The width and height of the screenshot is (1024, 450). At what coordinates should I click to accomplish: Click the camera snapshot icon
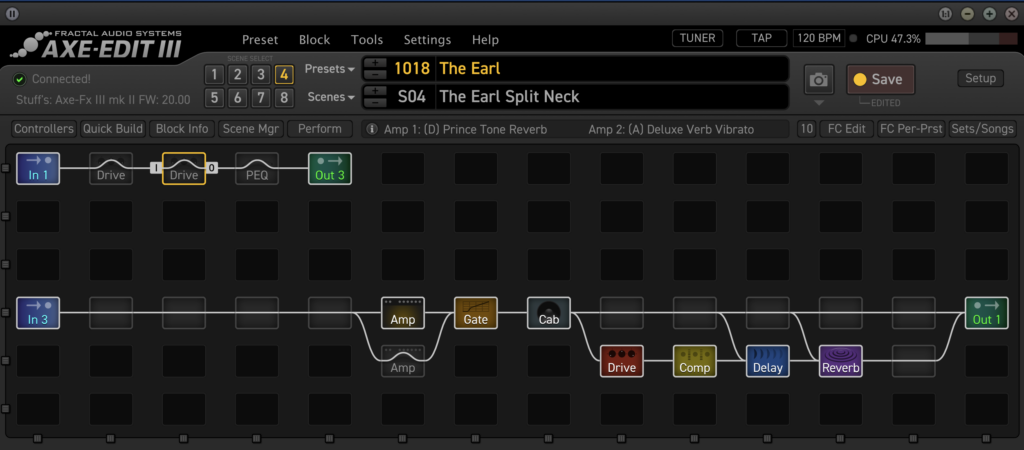pyautogui.click(x=818, y=80)
